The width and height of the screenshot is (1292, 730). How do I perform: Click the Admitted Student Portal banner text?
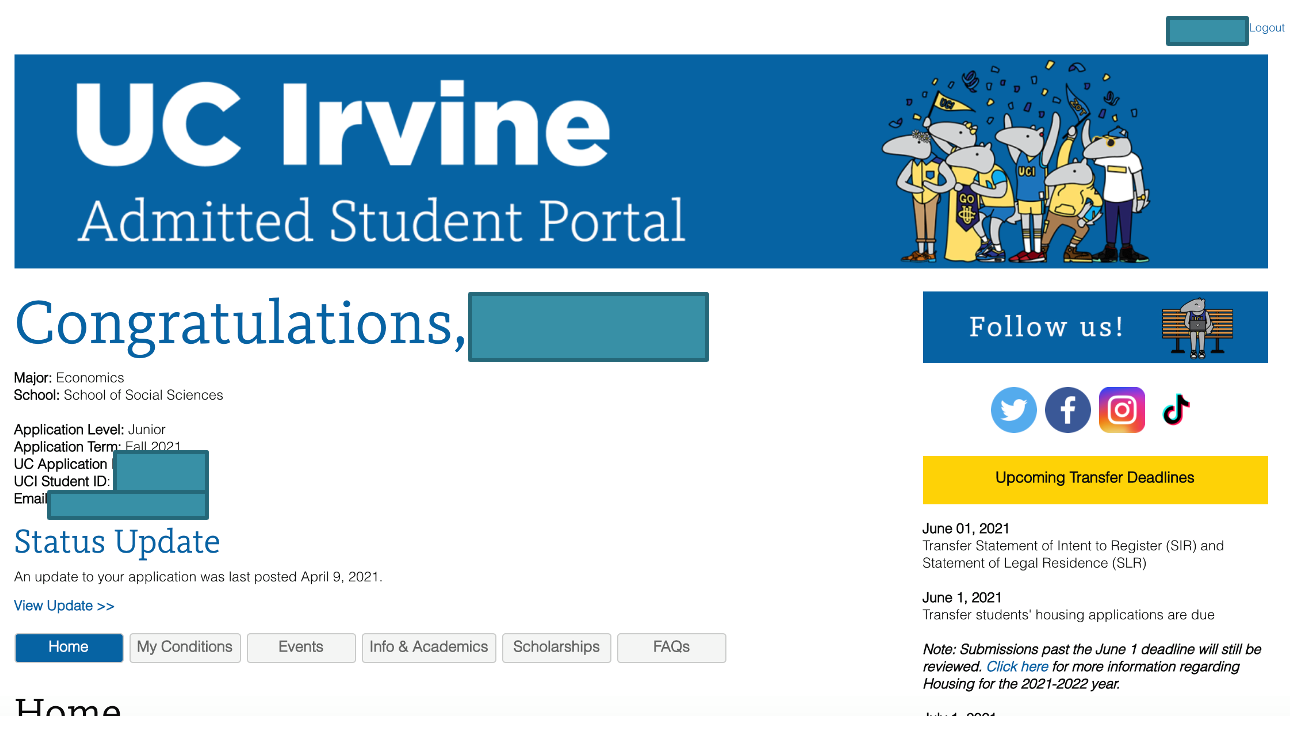pyautogui.click(x=382, y=221)
